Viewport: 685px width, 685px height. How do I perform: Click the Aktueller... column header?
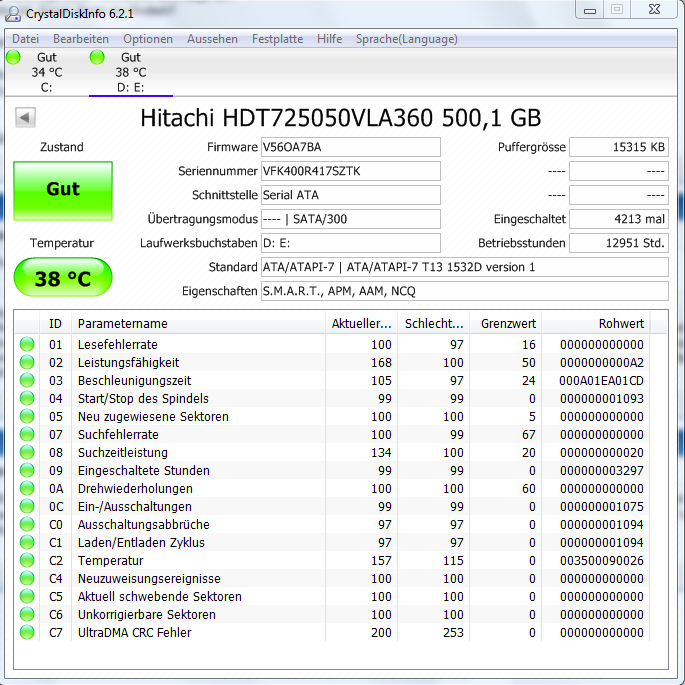point(361,323)
